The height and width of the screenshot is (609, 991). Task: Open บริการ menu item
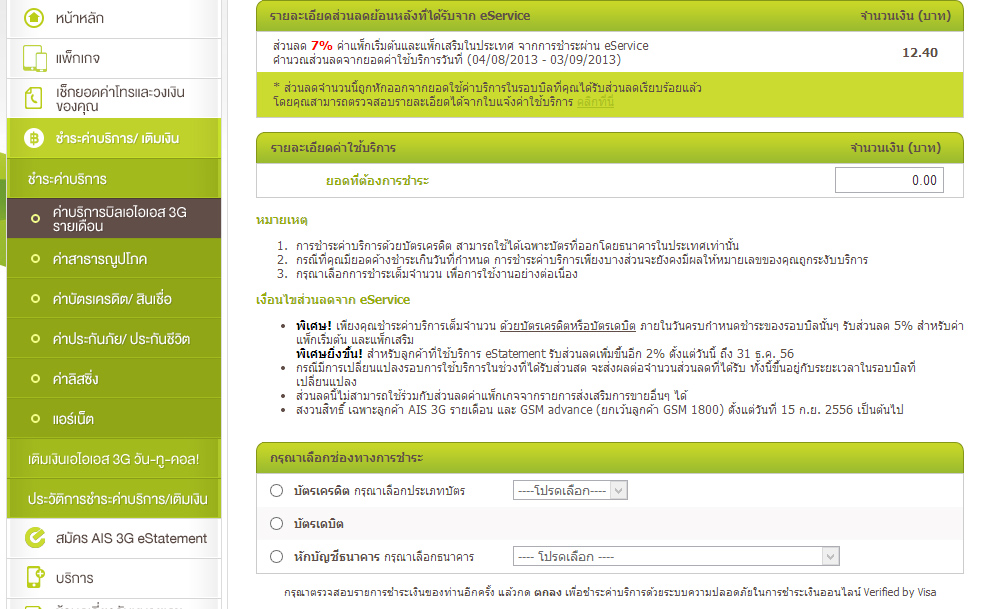click(x=114, y=578)
